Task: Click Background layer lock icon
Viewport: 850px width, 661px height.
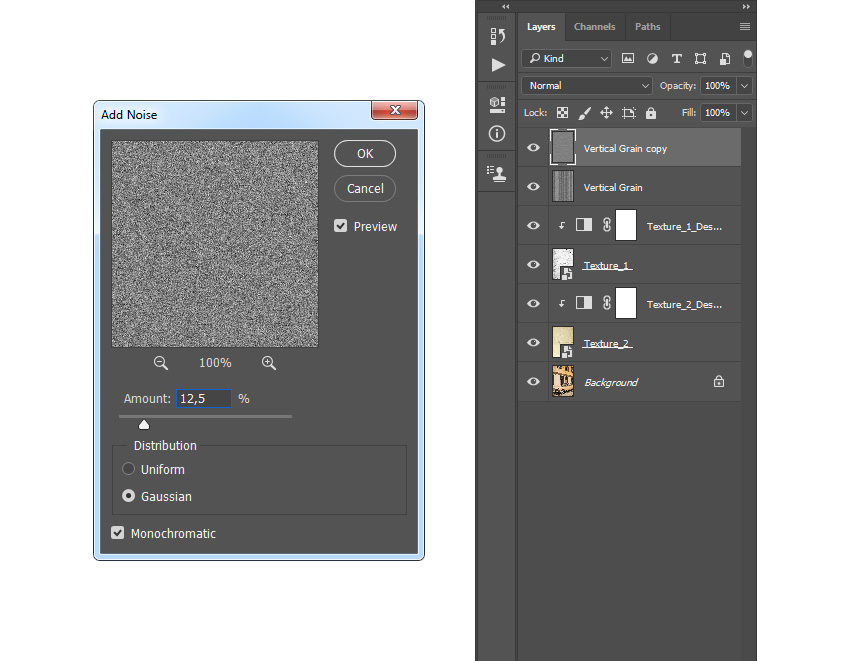Action: [719, 381]
